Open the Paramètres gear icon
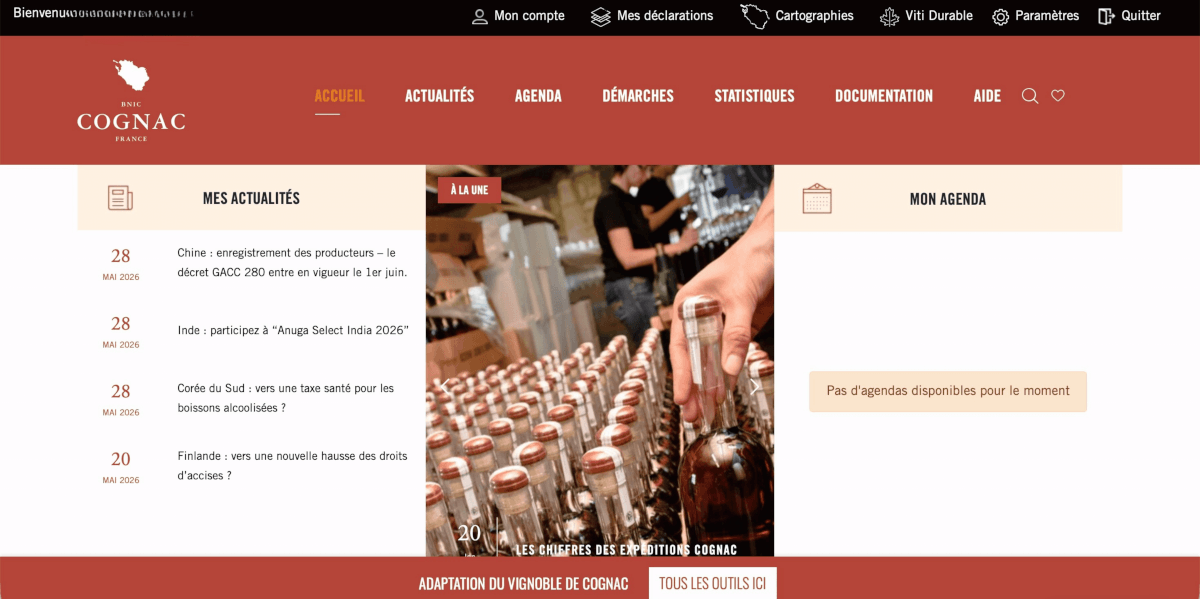The height and width of the screenshot is (599, 1200). tap(1000, 17)
